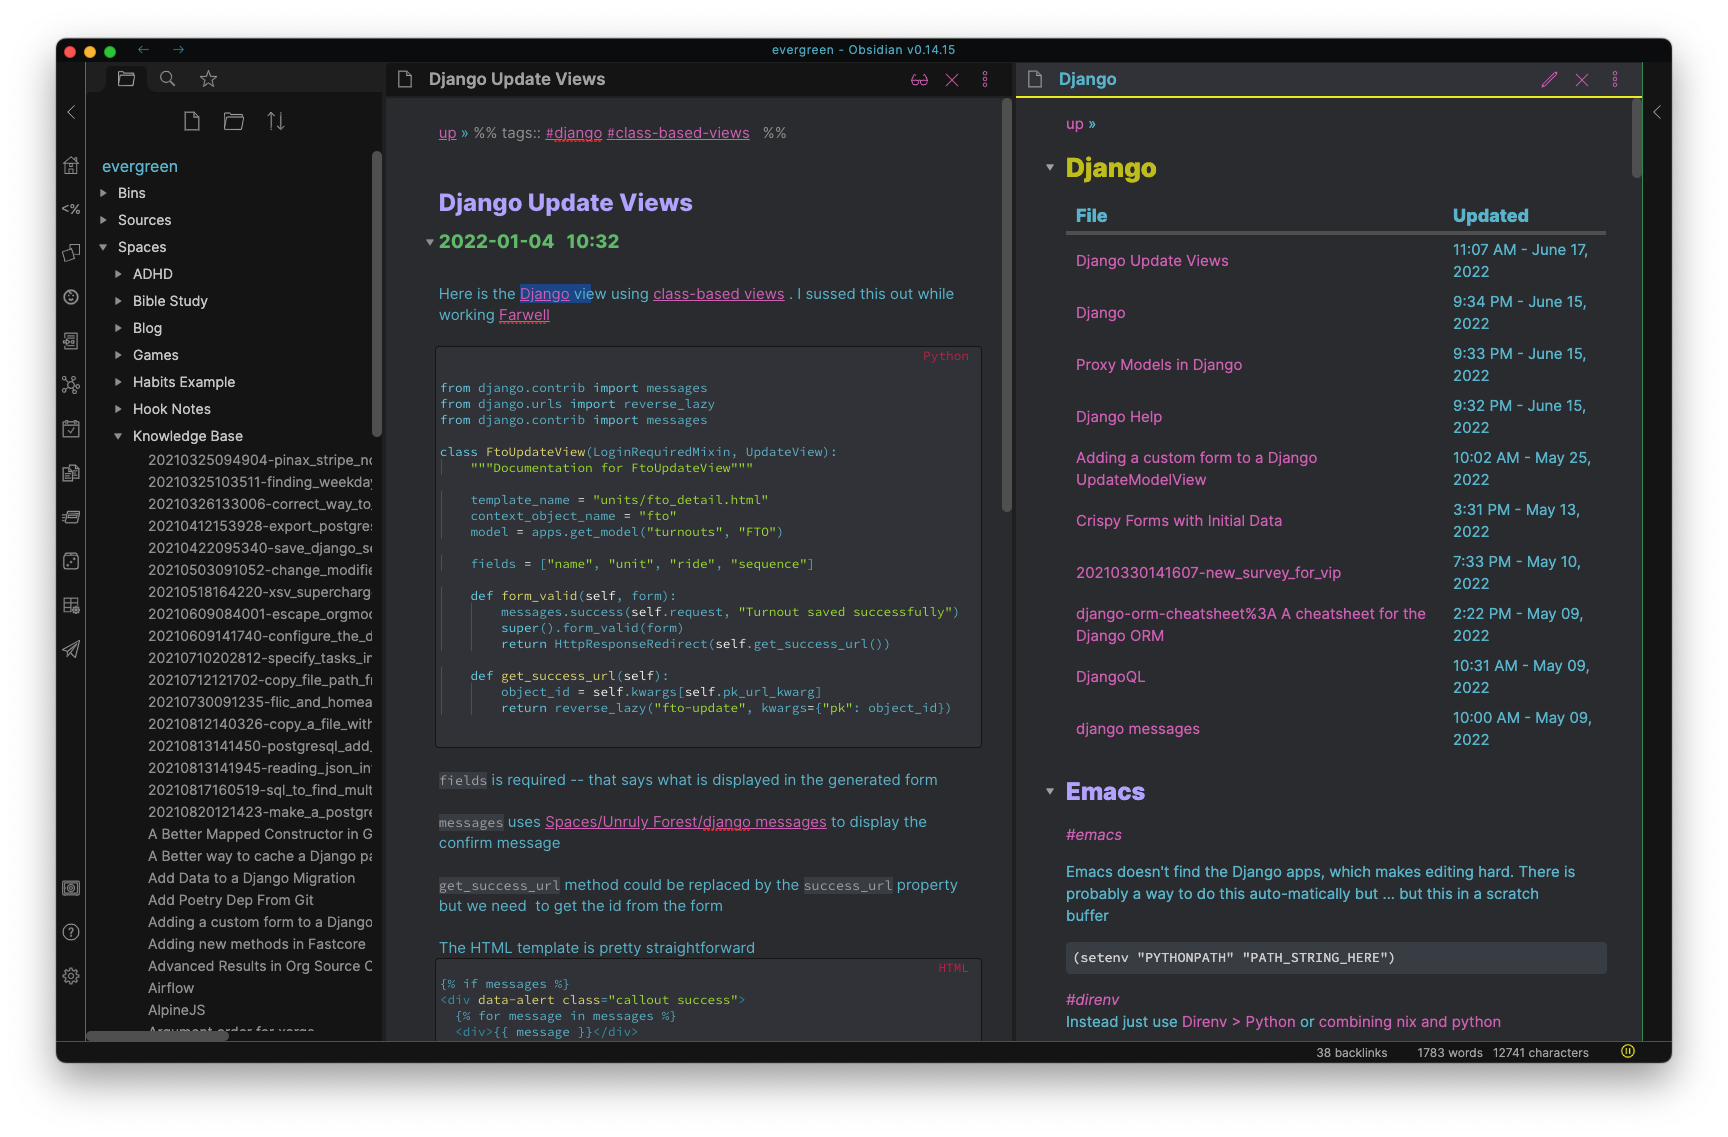Create a new note in file explorer
Viewport: 1728px width, 1137px height.
point(192,121)
